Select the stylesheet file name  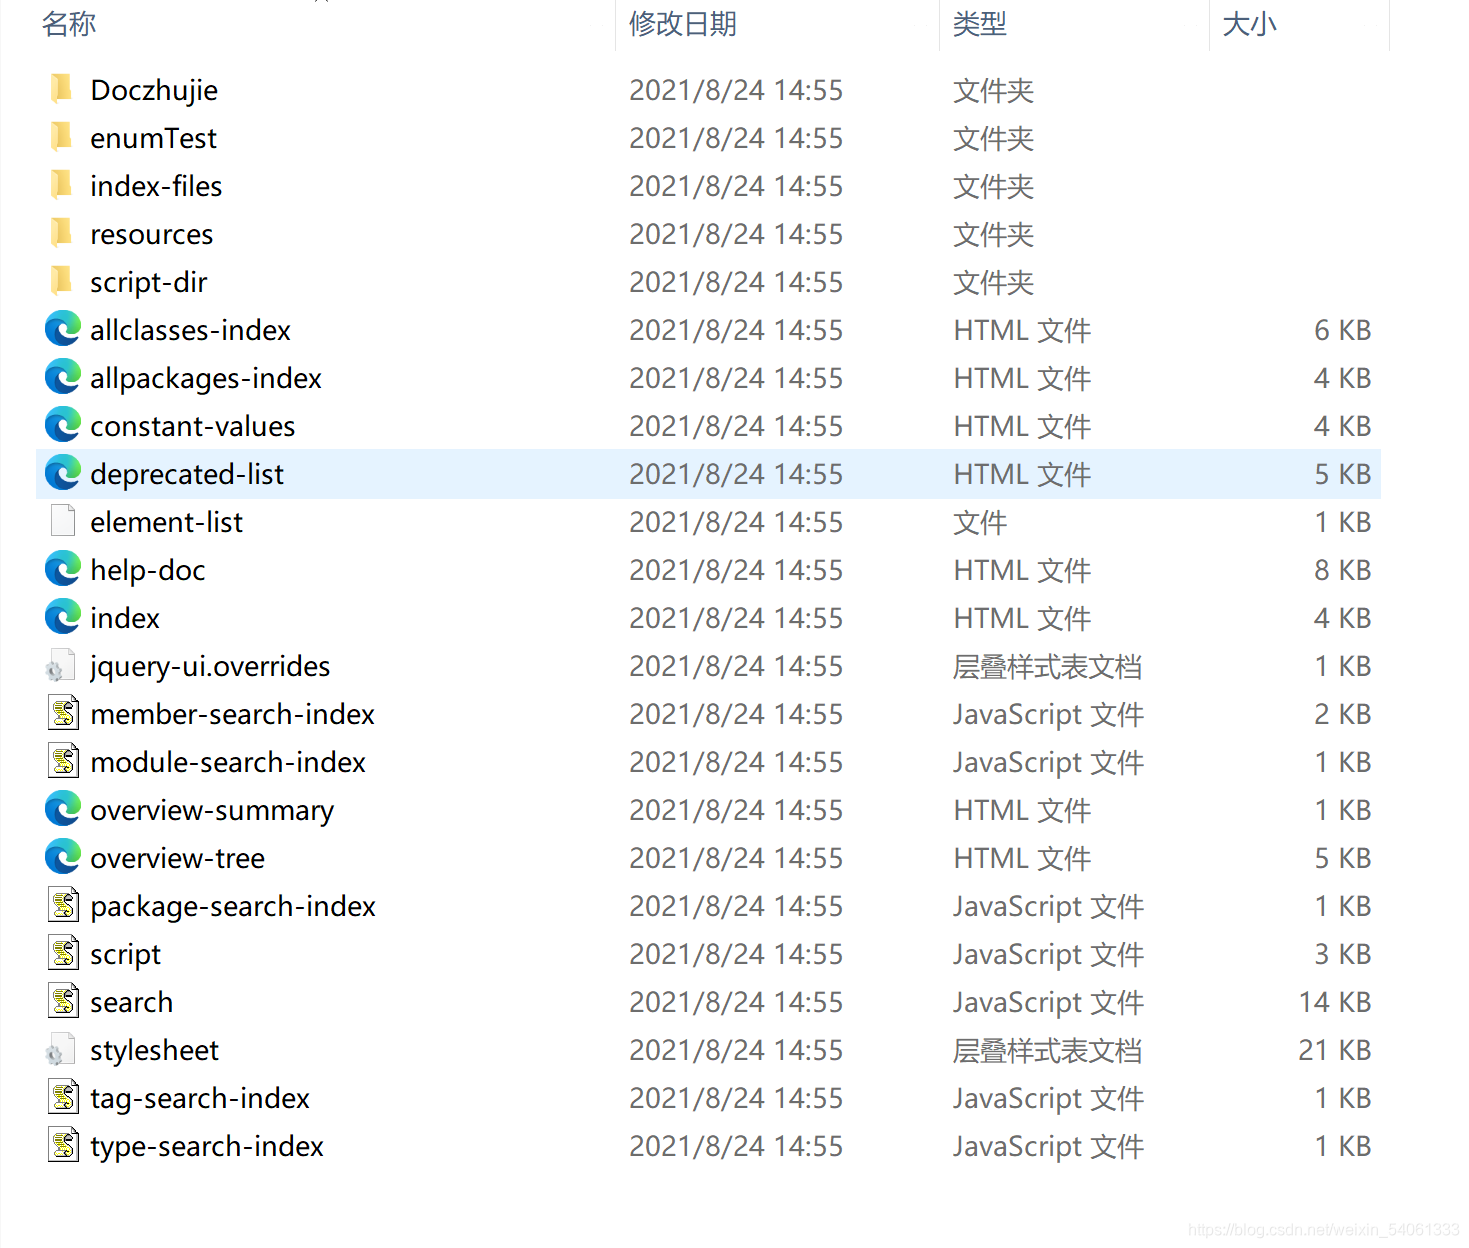coord(155,1050)
